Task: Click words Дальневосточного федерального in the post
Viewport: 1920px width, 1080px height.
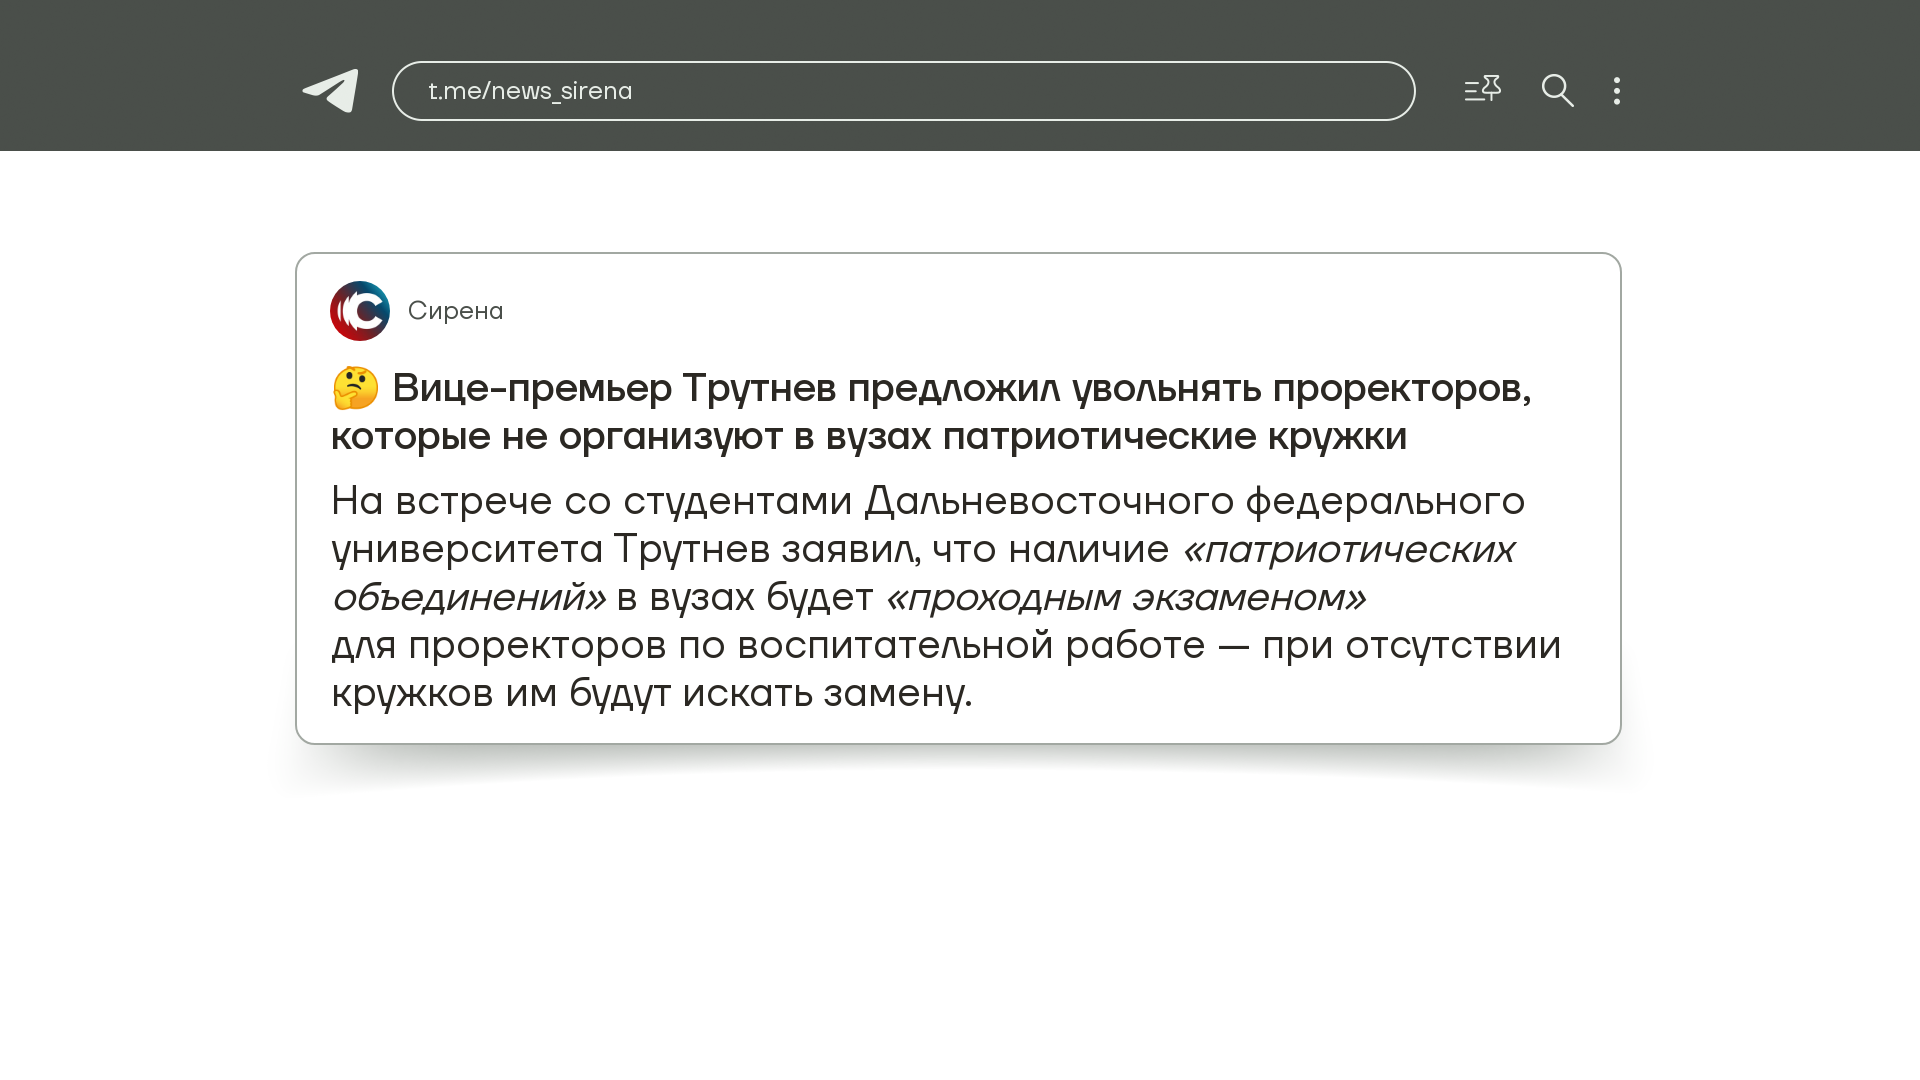Action: point(1194,501)
